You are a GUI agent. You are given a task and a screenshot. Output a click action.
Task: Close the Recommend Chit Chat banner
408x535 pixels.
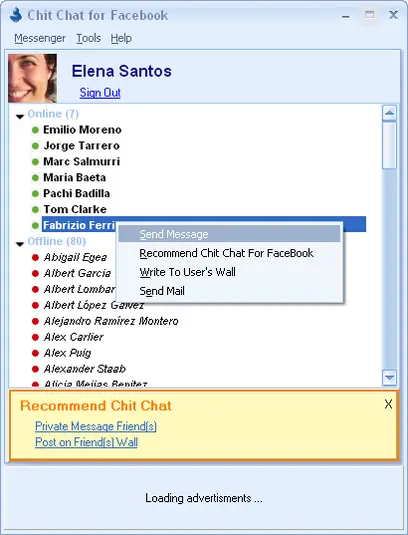(x=388, y=404)
